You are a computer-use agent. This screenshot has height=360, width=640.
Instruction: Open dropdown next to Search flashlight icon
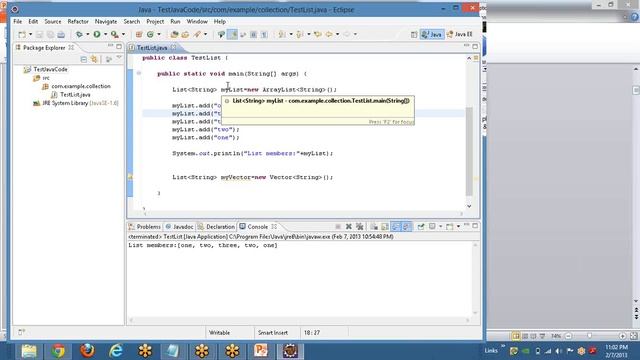[205, 35]
